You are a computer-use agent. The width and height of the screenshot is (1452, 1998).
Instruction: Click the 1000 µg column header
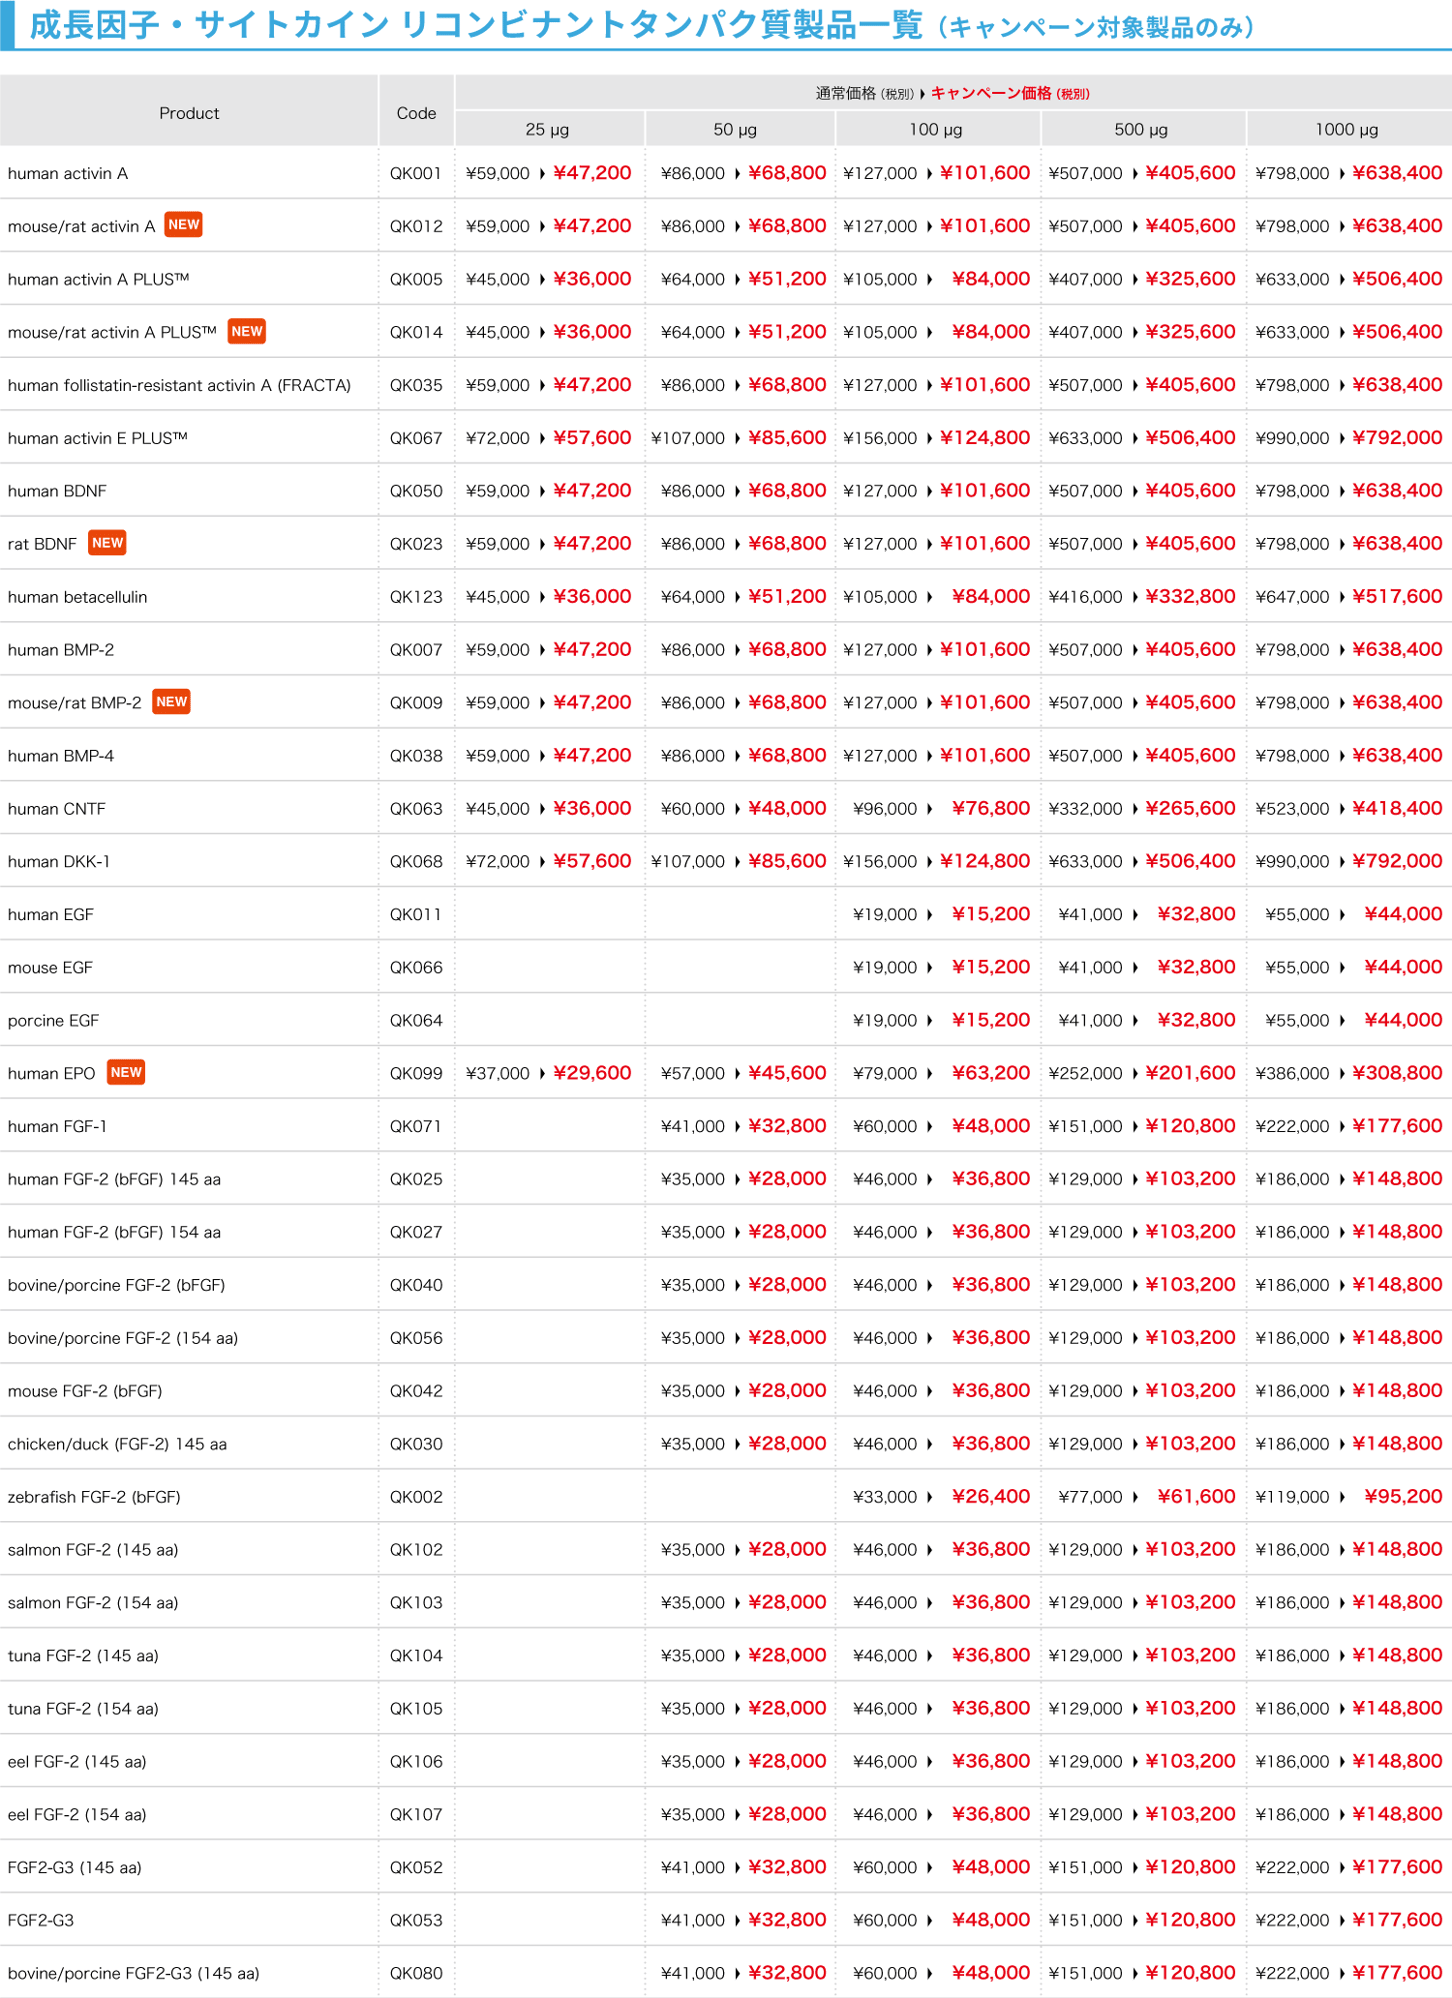1346,129
